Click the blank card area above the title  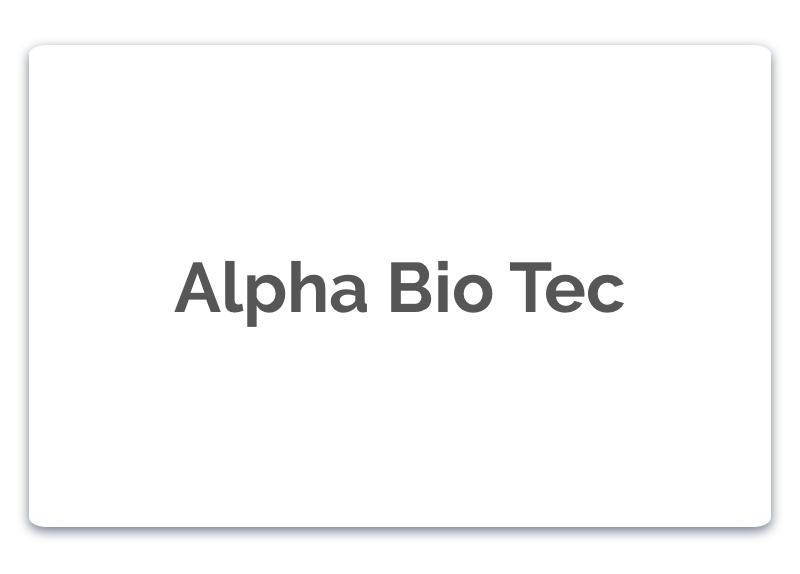click(x=400, y=150)
